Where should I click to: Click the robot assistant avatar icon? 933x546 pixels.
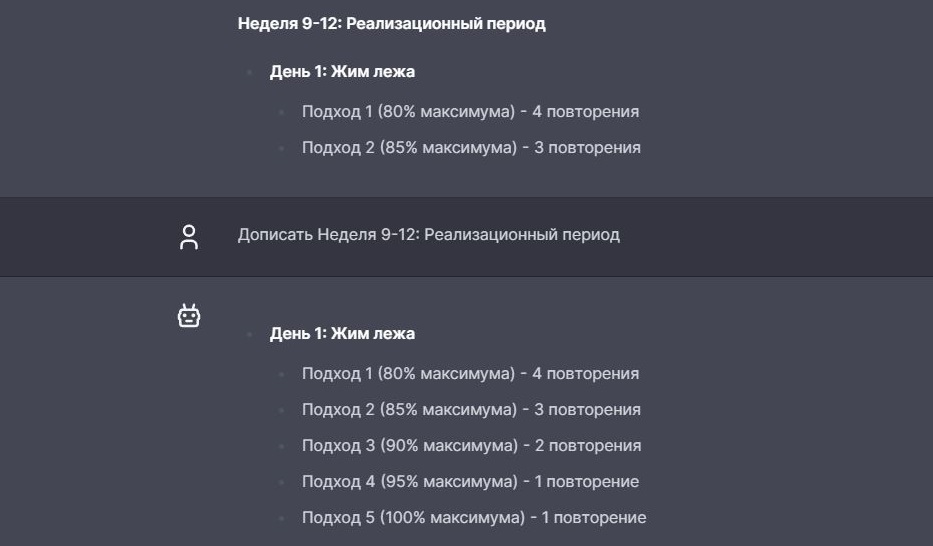(189, 315)
